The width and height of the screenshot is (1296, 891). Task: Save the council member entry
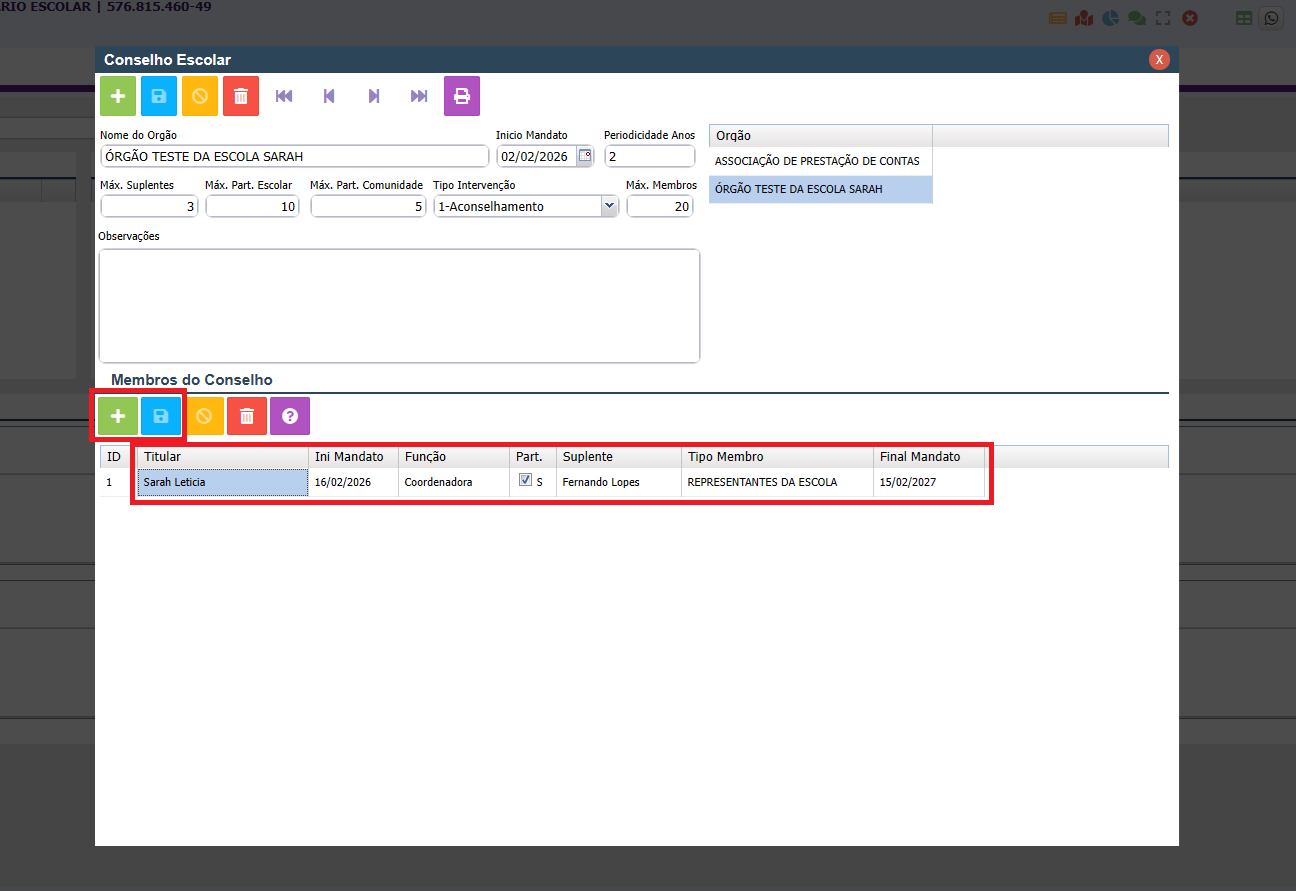point(160,416)
